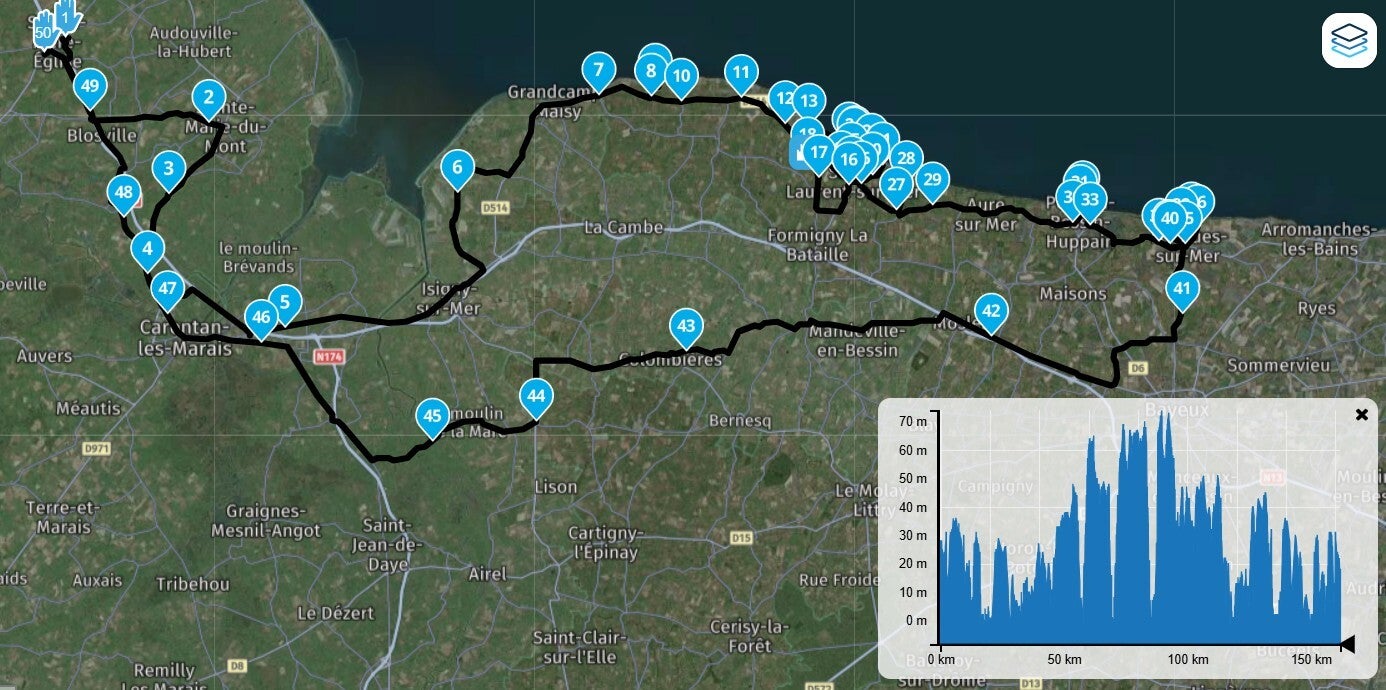1386x690 pixels.
Task: Click the square POI icon beside marker 17
Action: (x=797, y=154)
